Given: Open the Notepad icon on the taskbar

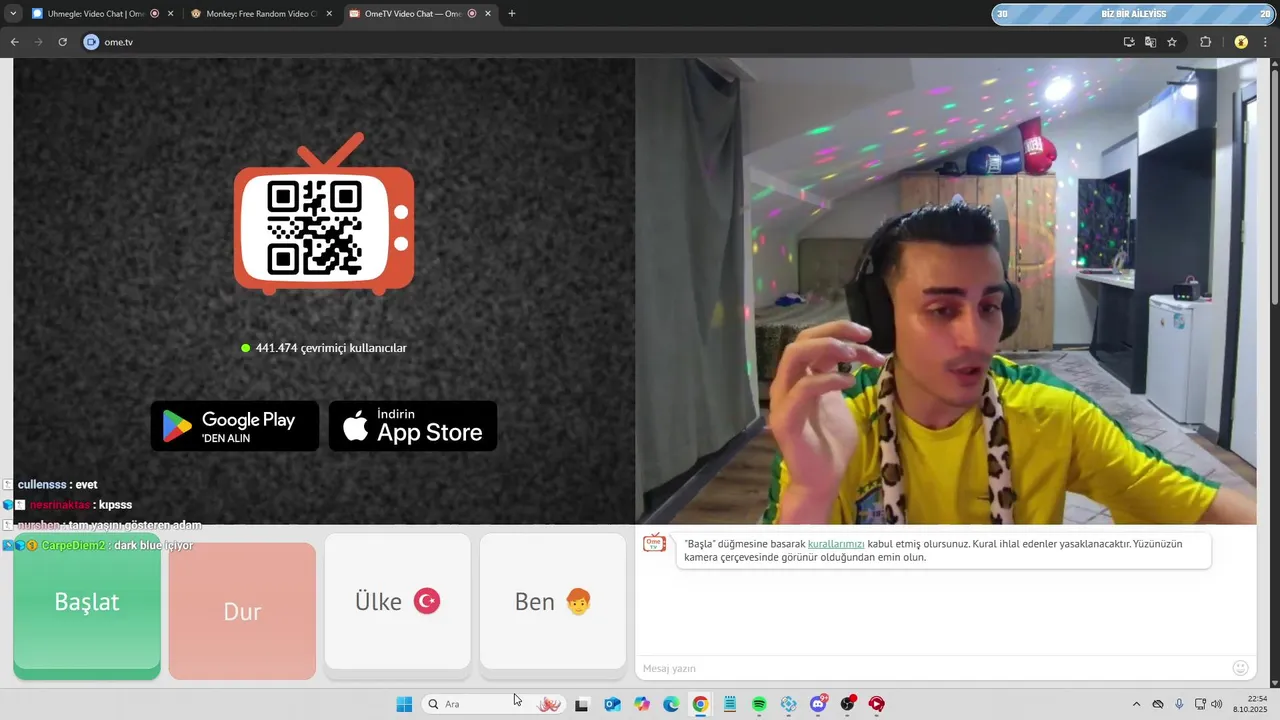Looking at the screenshot, I should click(730, 704).
